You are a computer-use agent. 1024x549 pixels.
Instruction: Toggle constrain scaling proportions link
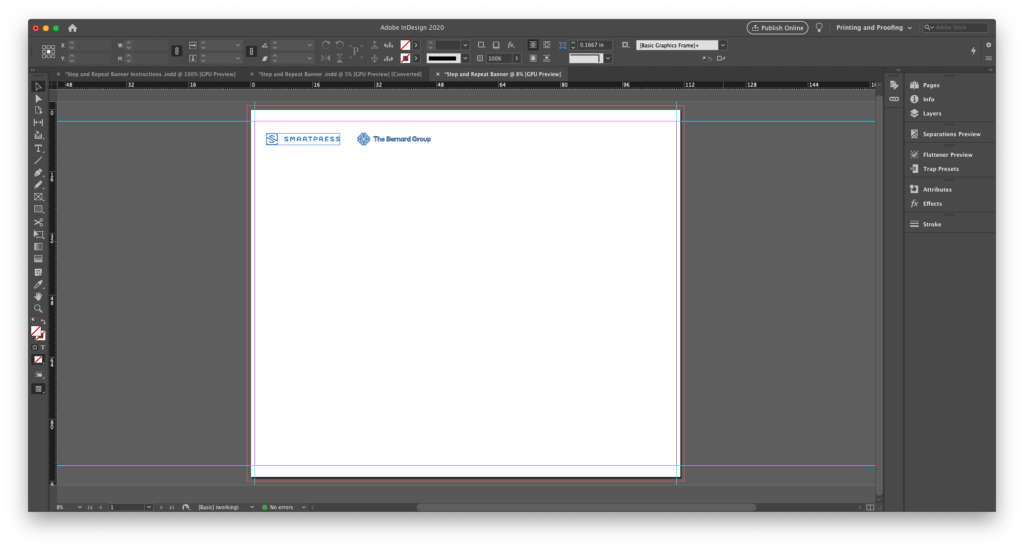[251, 51]
